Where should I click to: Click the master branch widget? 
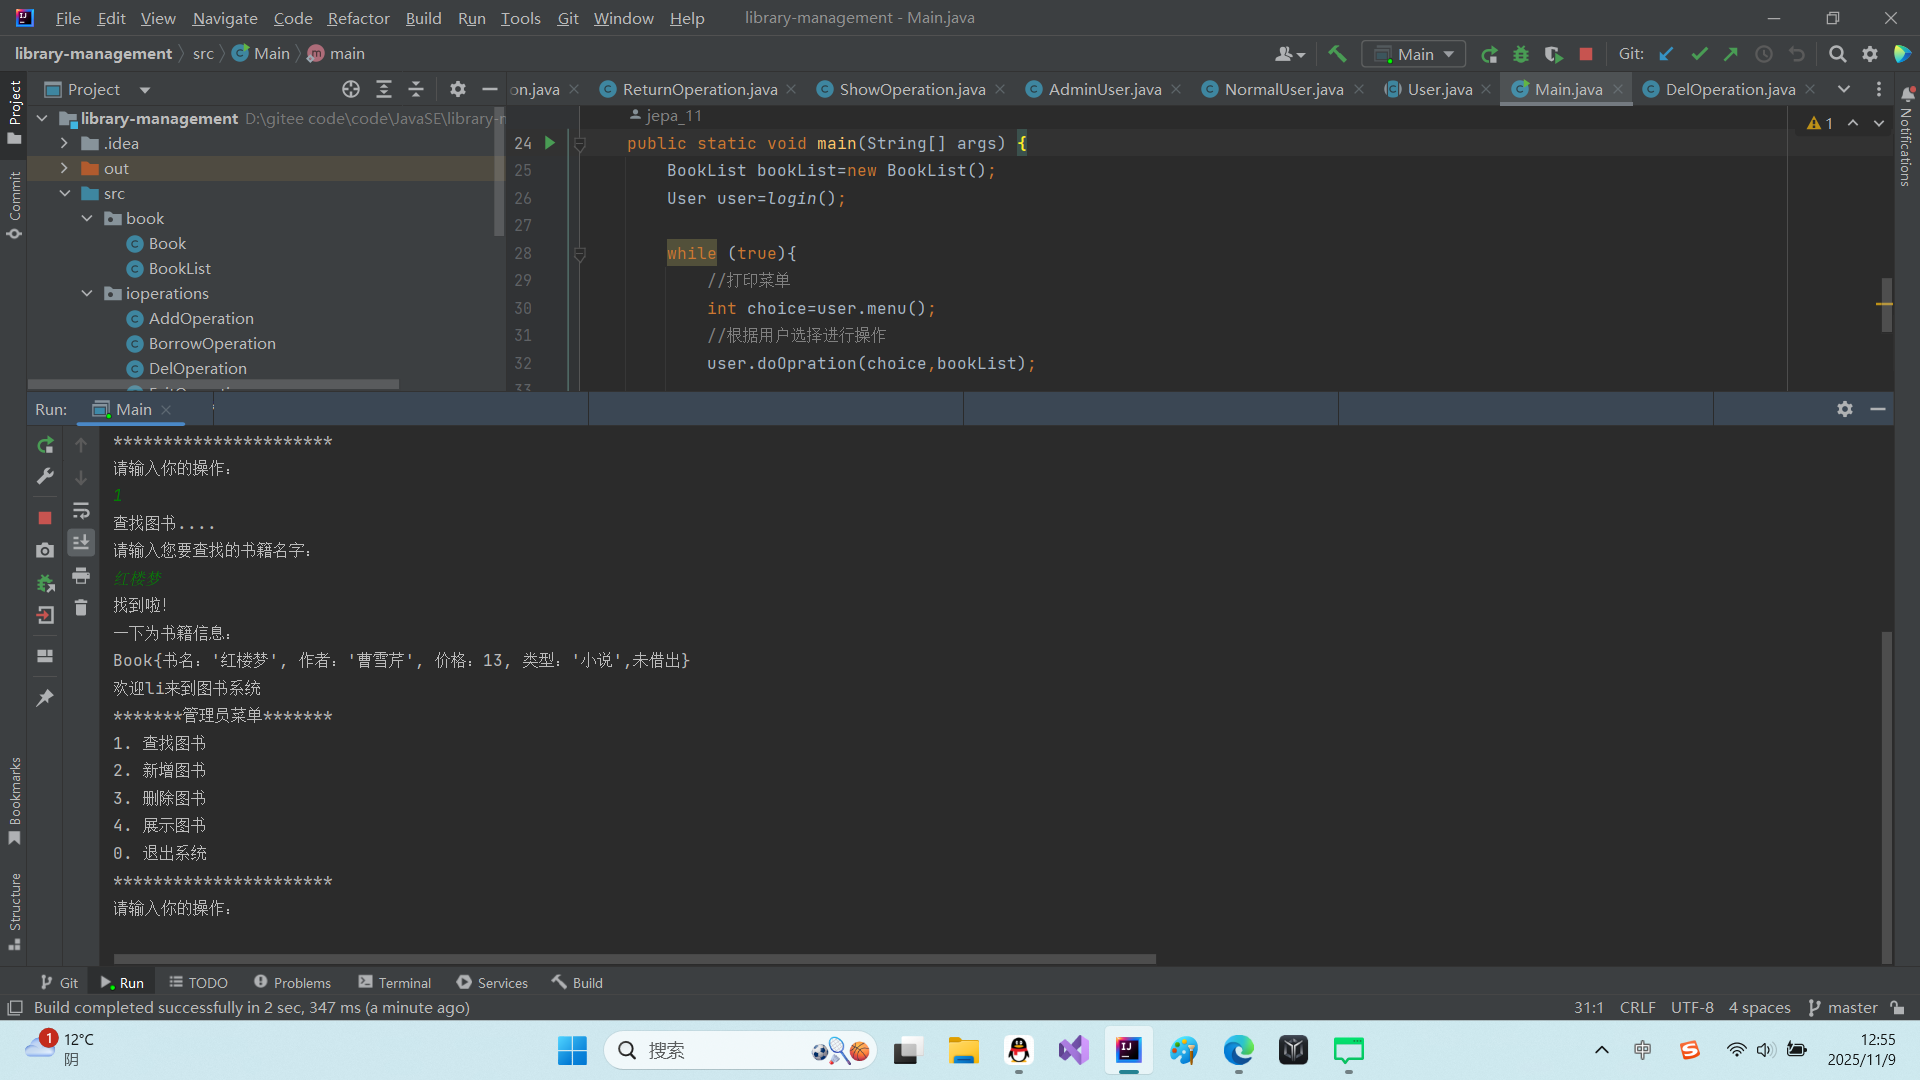[1843, 1007]
